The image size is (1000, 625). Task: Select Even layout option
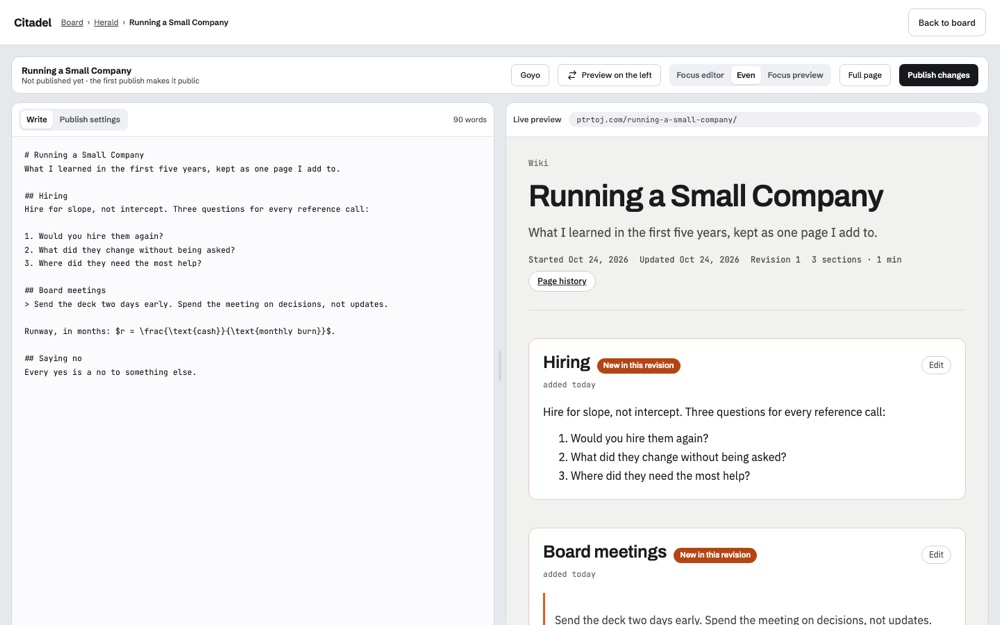(x=746, y=75)
